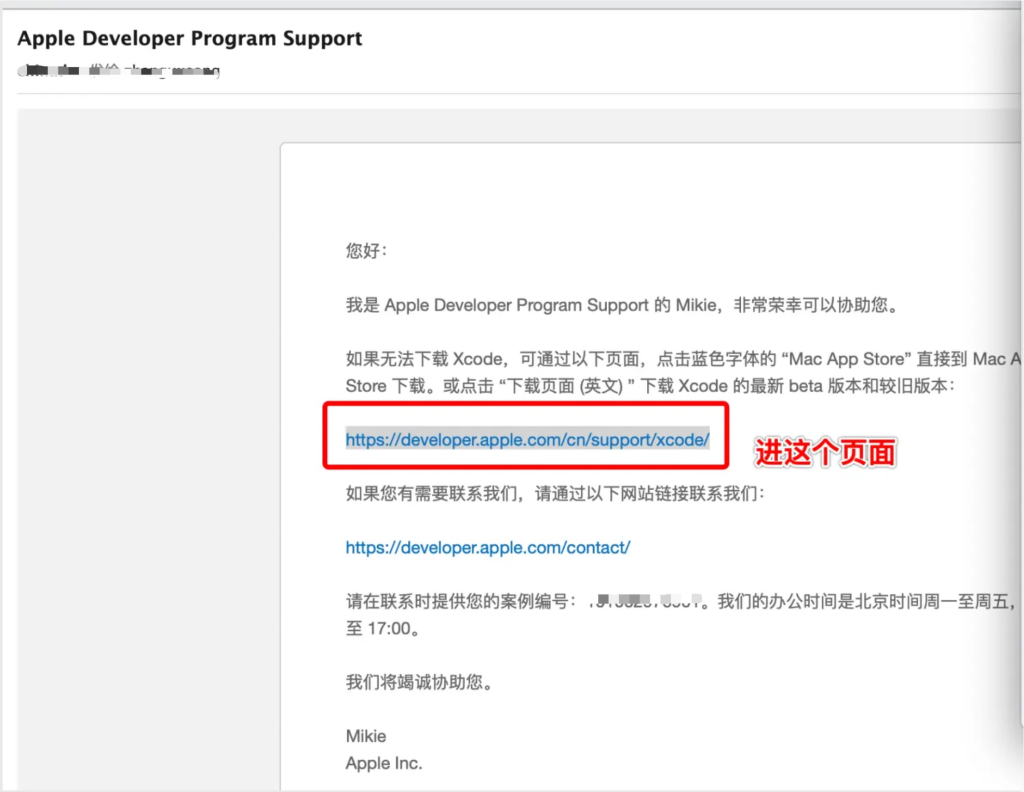The width and height of the screenshot is (1024, 792).
Task: Click the line starting Store 下载。或点击
Action: [650, 386]
